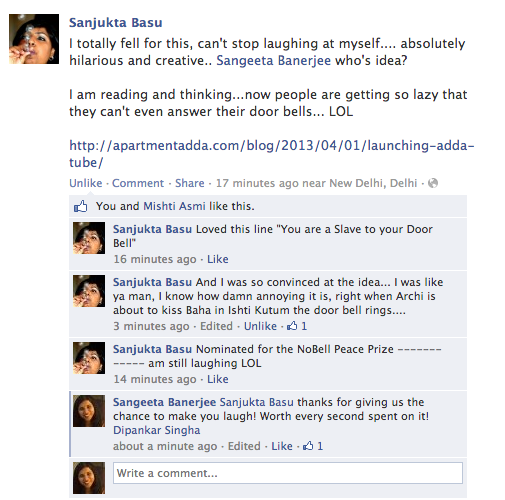Open the apartmentadda.com blog link
505x500 pixels.
(x=271, y=154)
